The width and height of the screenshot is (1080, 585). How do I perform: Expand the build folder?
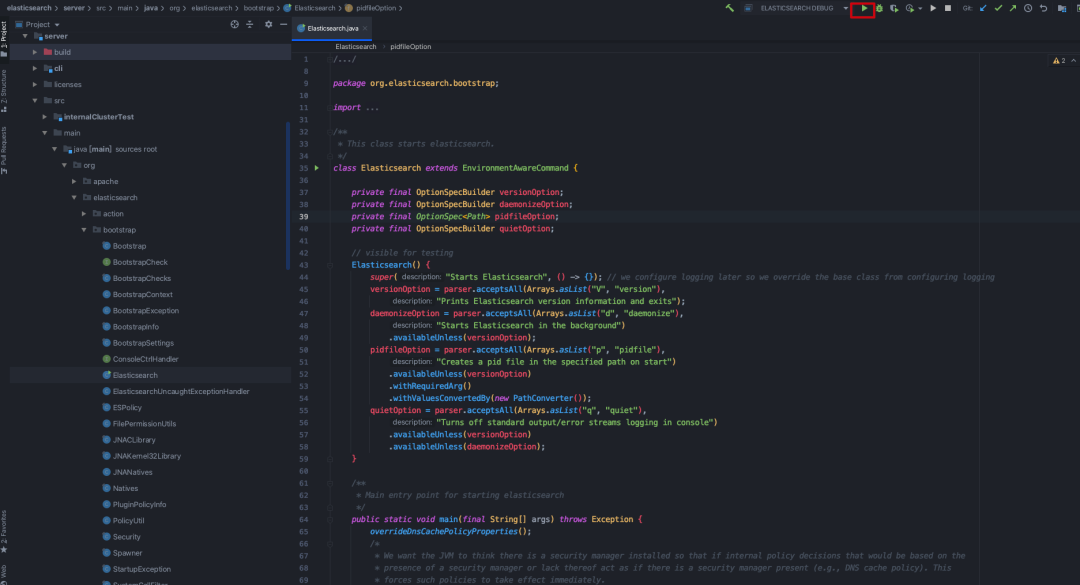point(35,52)
